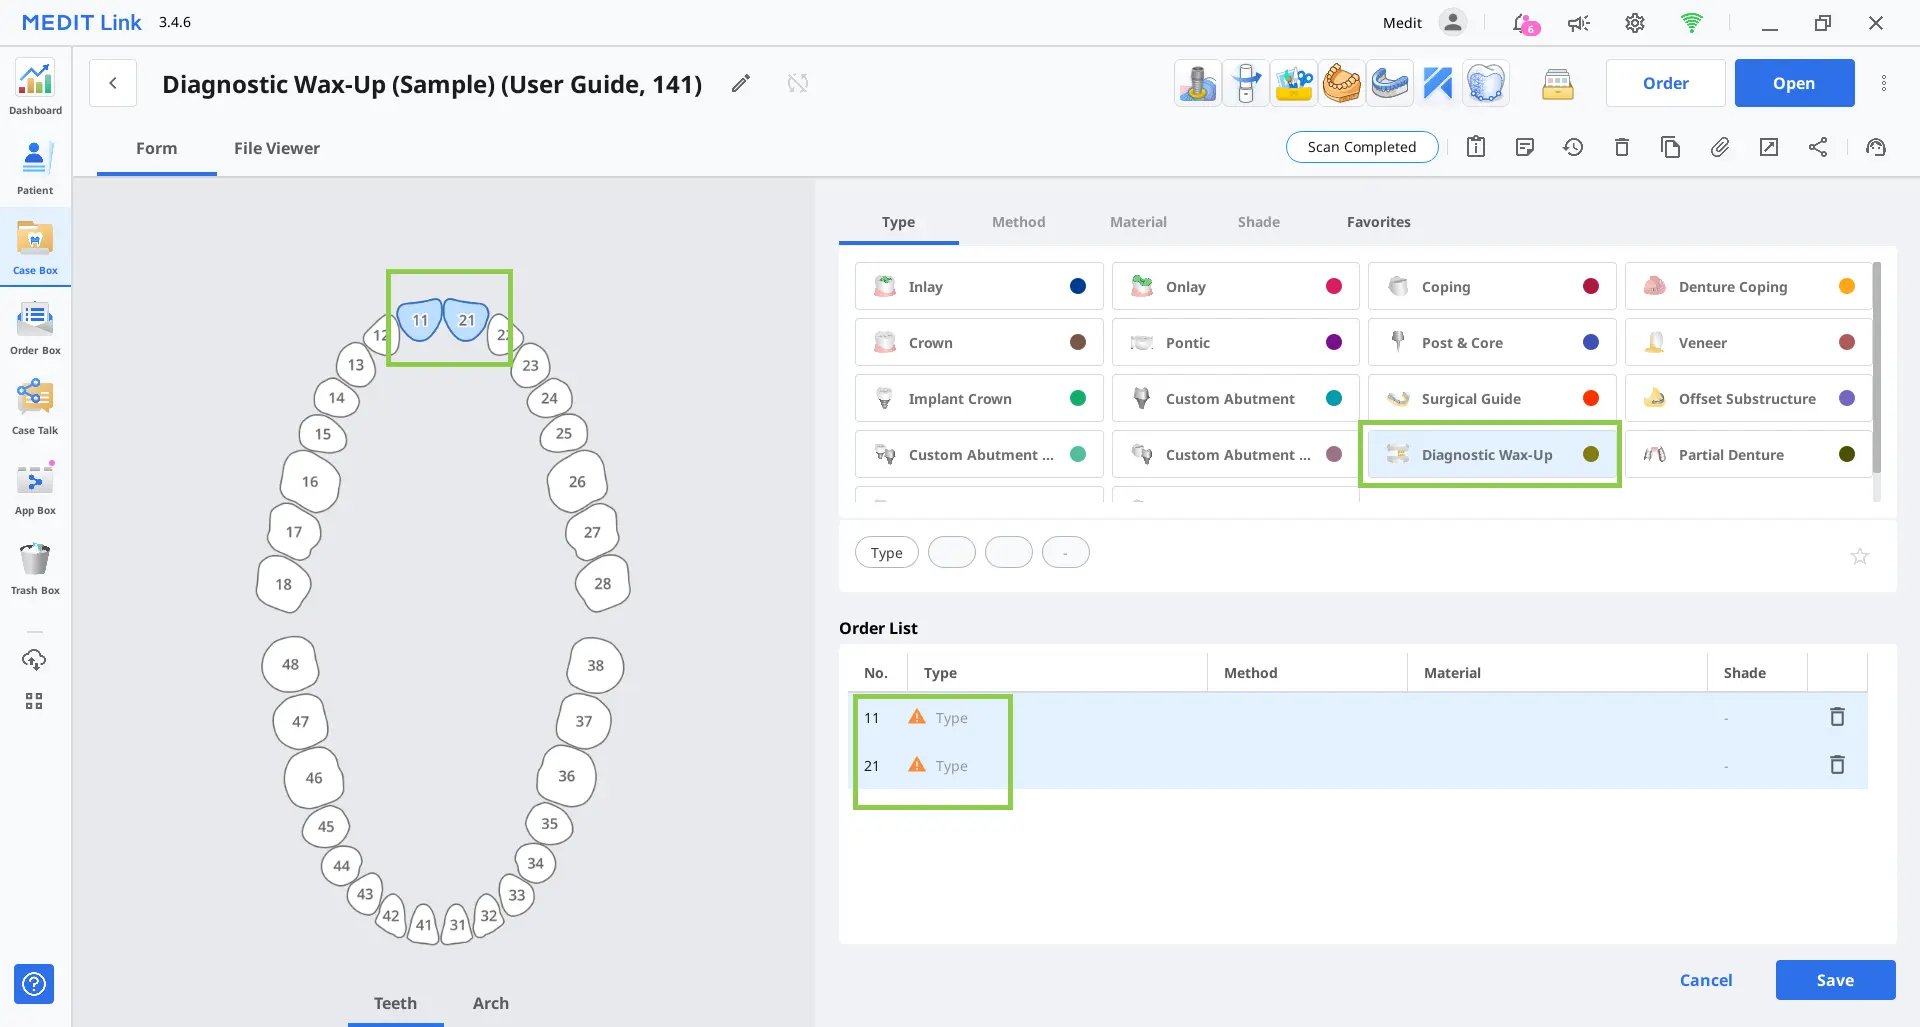Open the Order Box sidebar item
Image resolution: width=1920 pixels, height=1027 pixels.
click(x=35, y=328)
